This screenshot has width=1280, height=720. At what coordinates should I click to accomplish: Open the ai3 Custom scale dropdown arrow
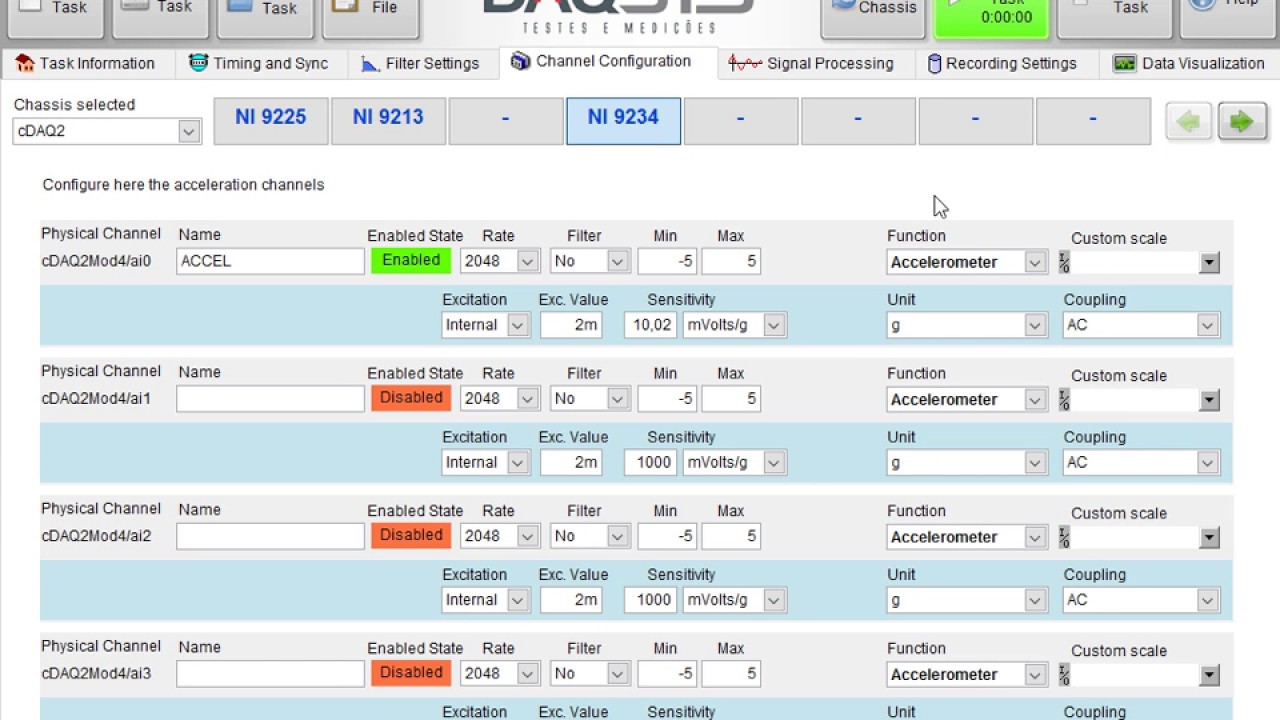click(x=1209, y=675)
